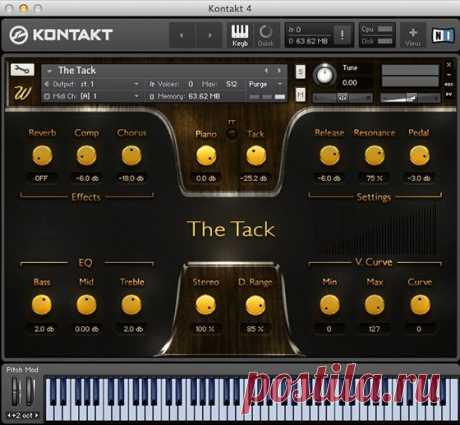This screenshot has width=460, height=425.
Task: Click the Quick load button
Action: click(x=265, y=35)
